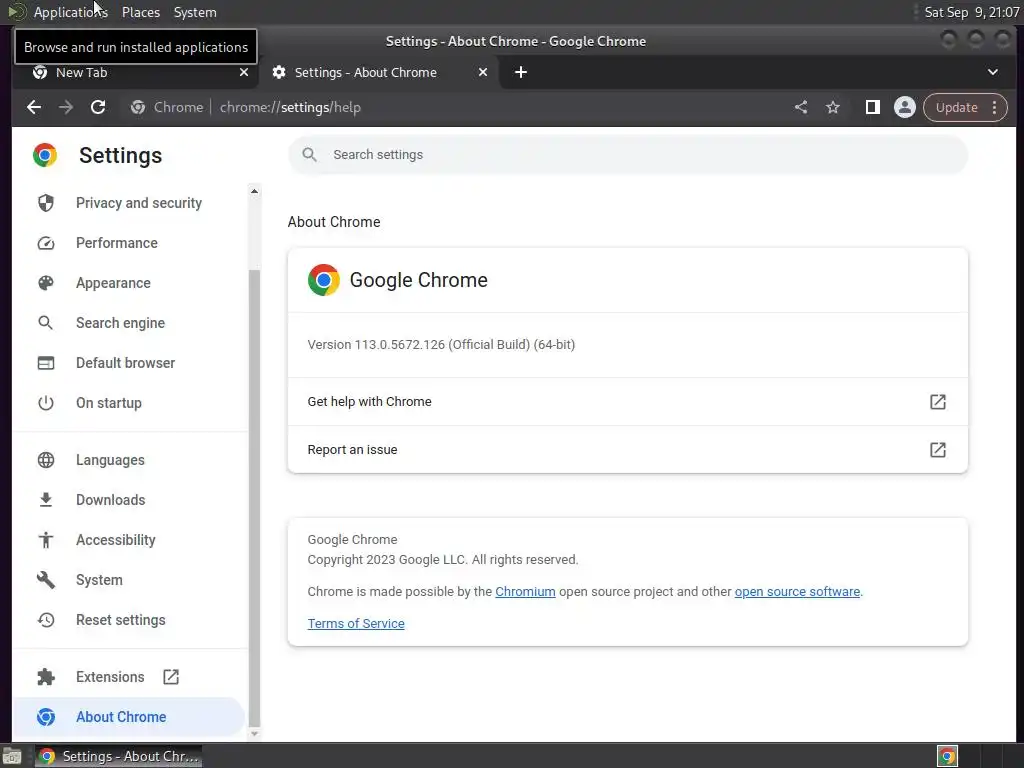Screen dimensions: 1024x768
Task: Go to Search engine settings
Action: (129, 323)
